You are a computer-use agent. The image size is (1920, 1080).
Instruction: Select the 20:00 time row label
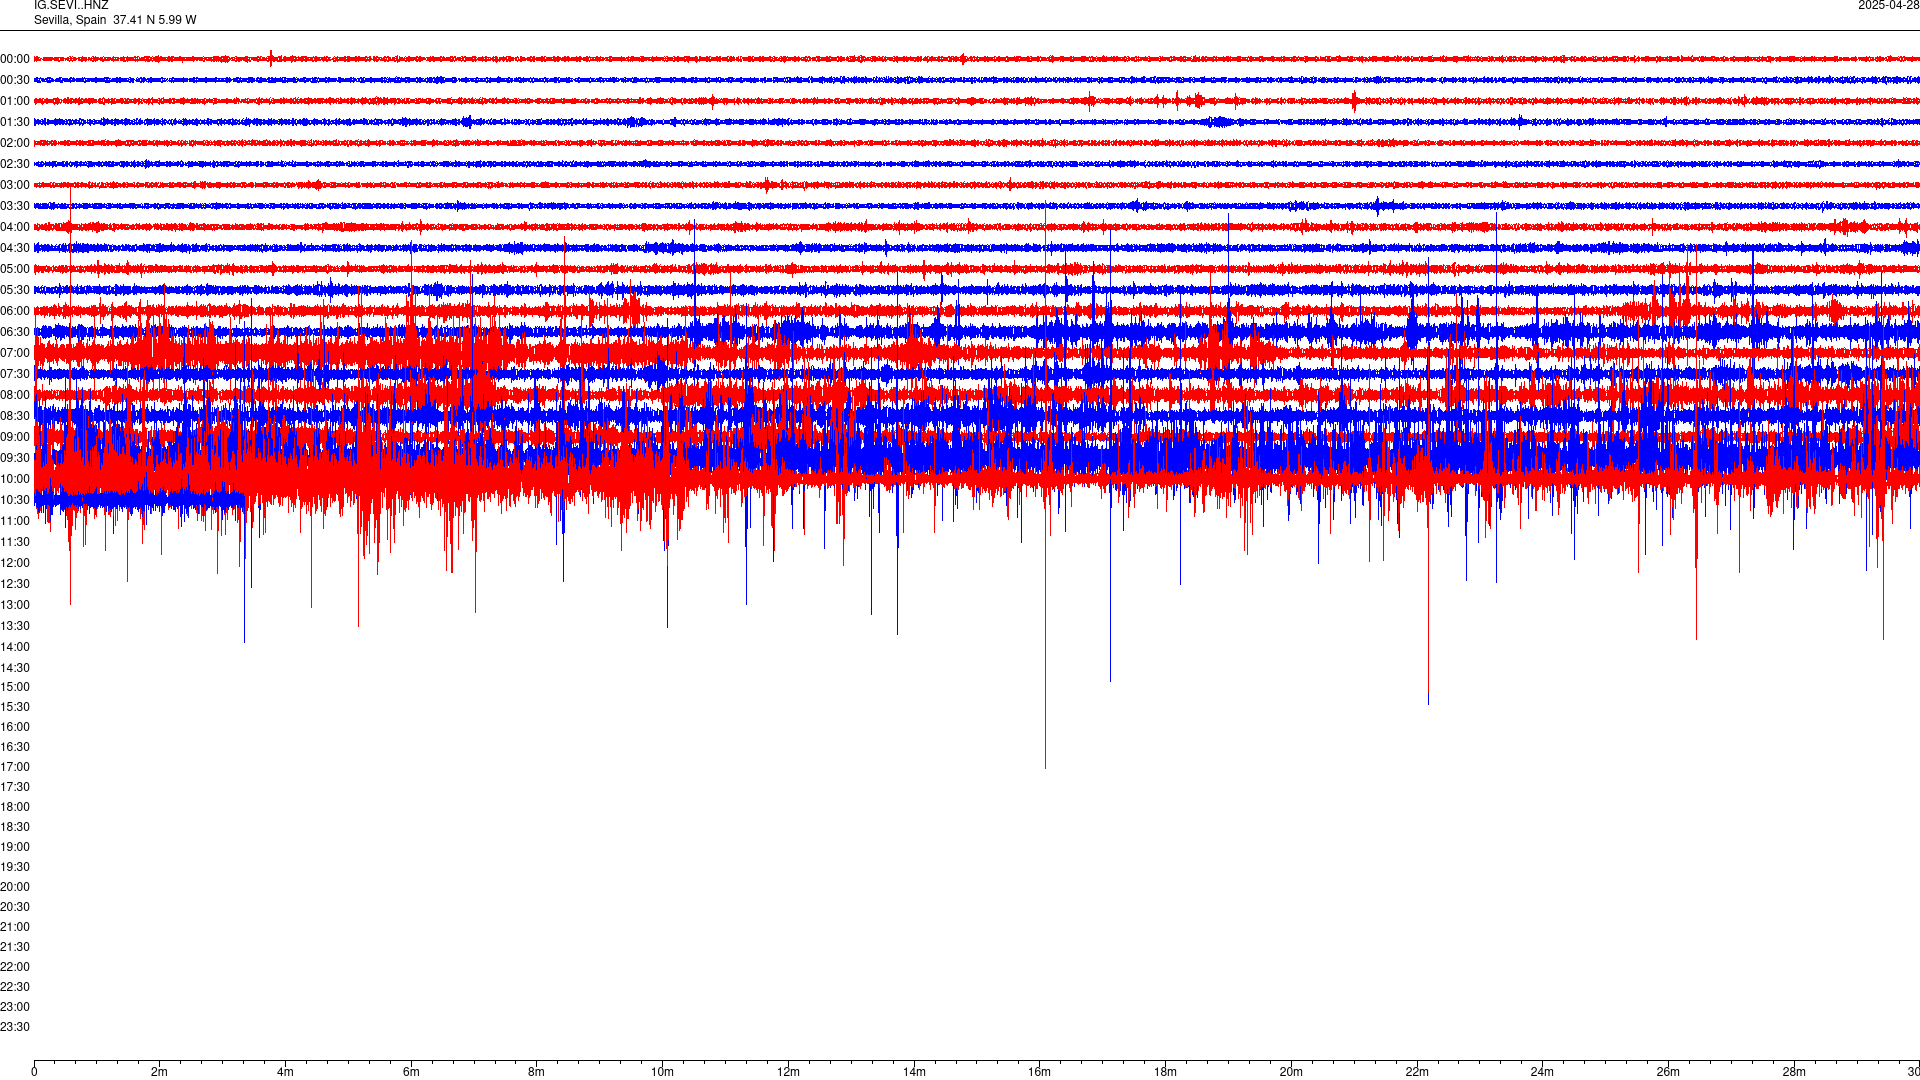click(x=15, y=887)
